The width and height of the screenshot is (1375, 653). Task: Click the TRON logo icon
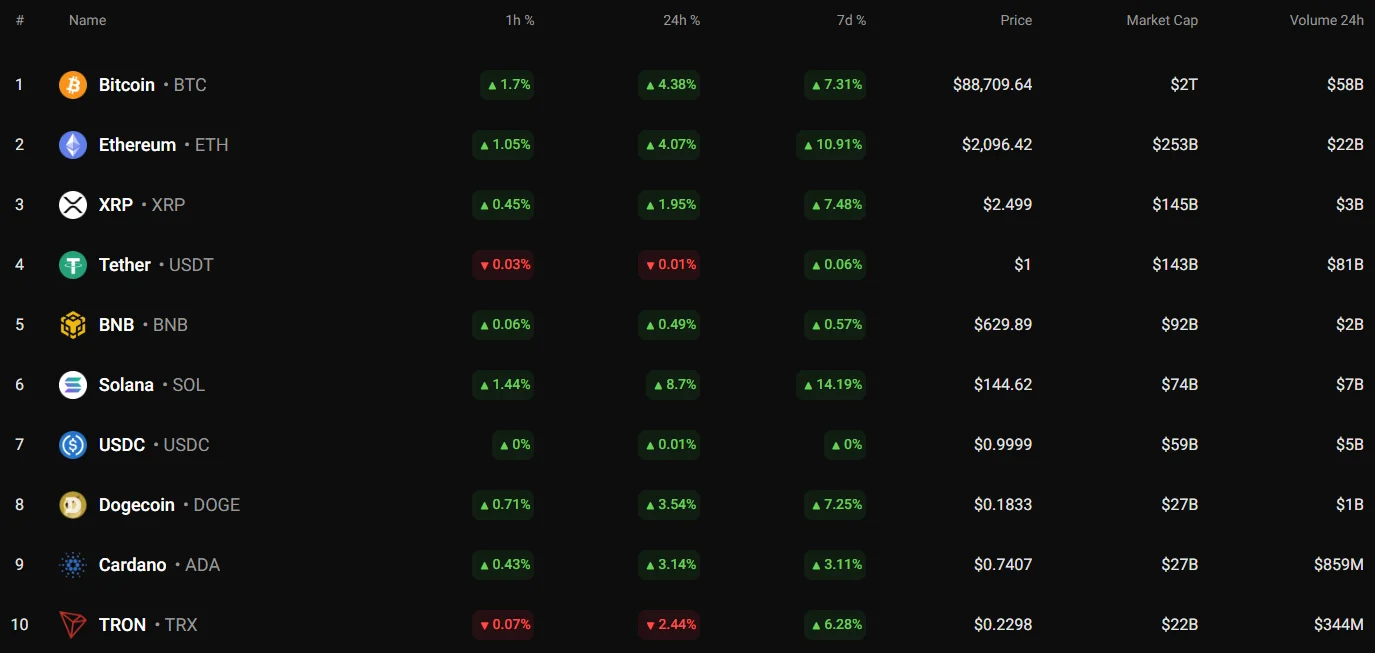coord(73,625)
